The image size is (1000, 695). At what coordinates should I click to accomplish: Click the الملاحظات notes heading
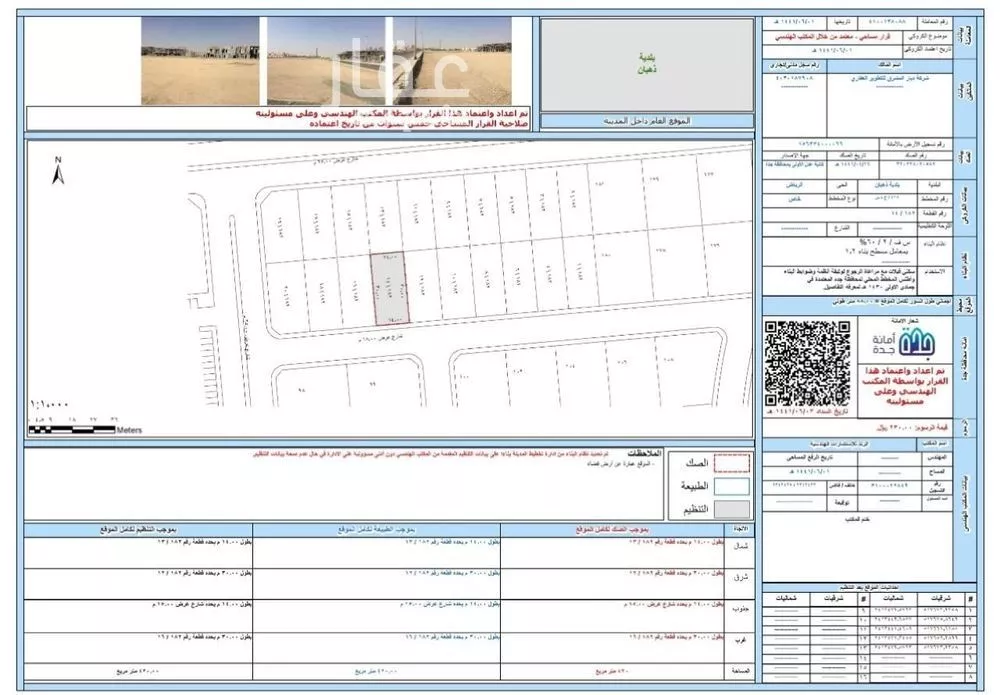[638, 453]
